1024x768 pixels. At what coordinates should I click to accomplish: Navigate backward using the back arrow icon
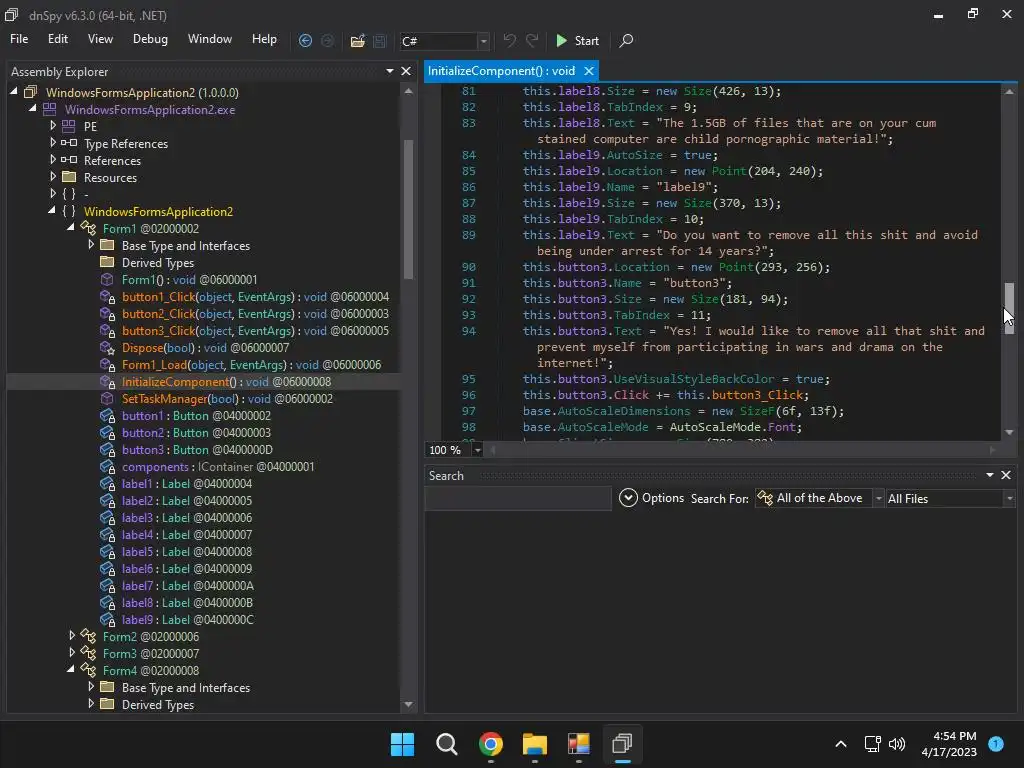click(x=305, y=40)
